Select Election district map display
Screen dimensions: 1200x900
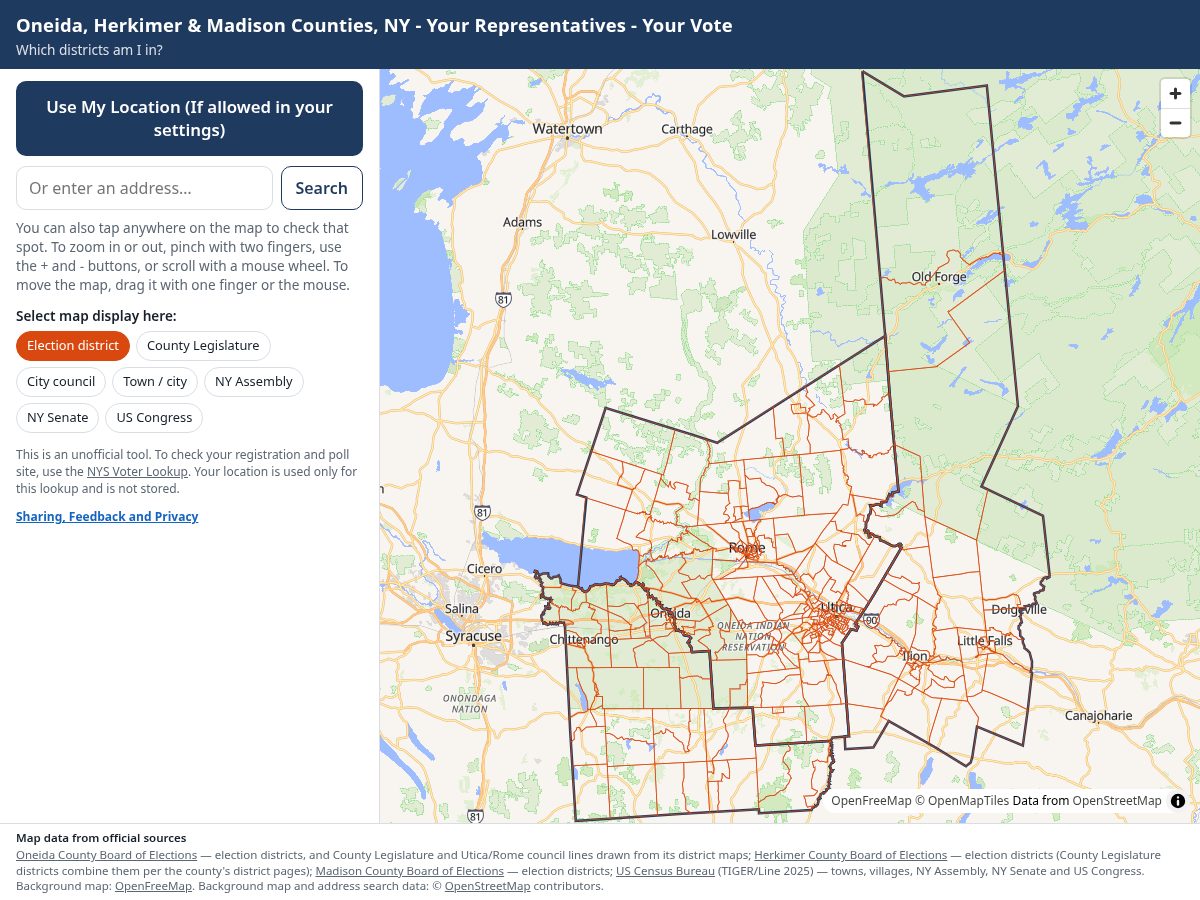(x=73, y=346)
